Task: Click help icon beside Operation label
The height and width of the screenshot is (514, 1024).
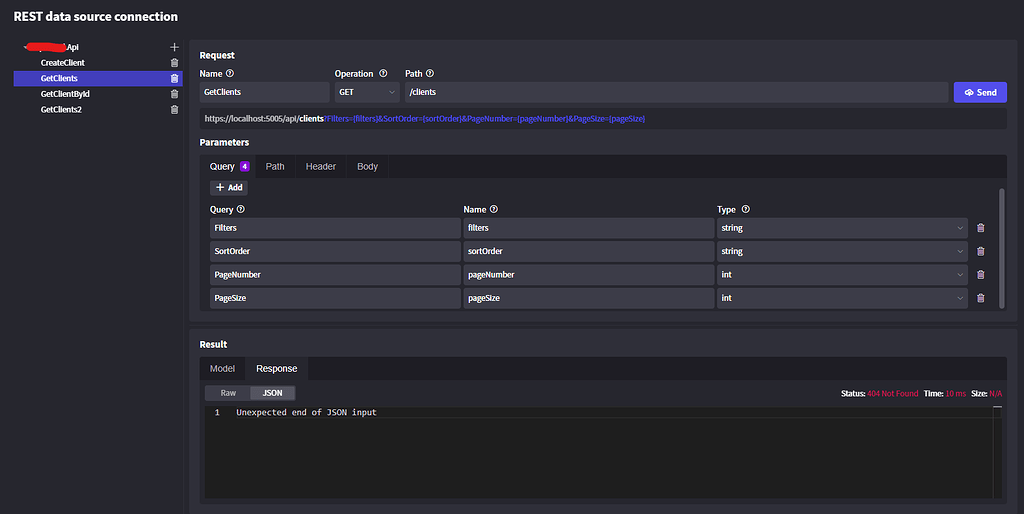Action: (x=383, y=73)
